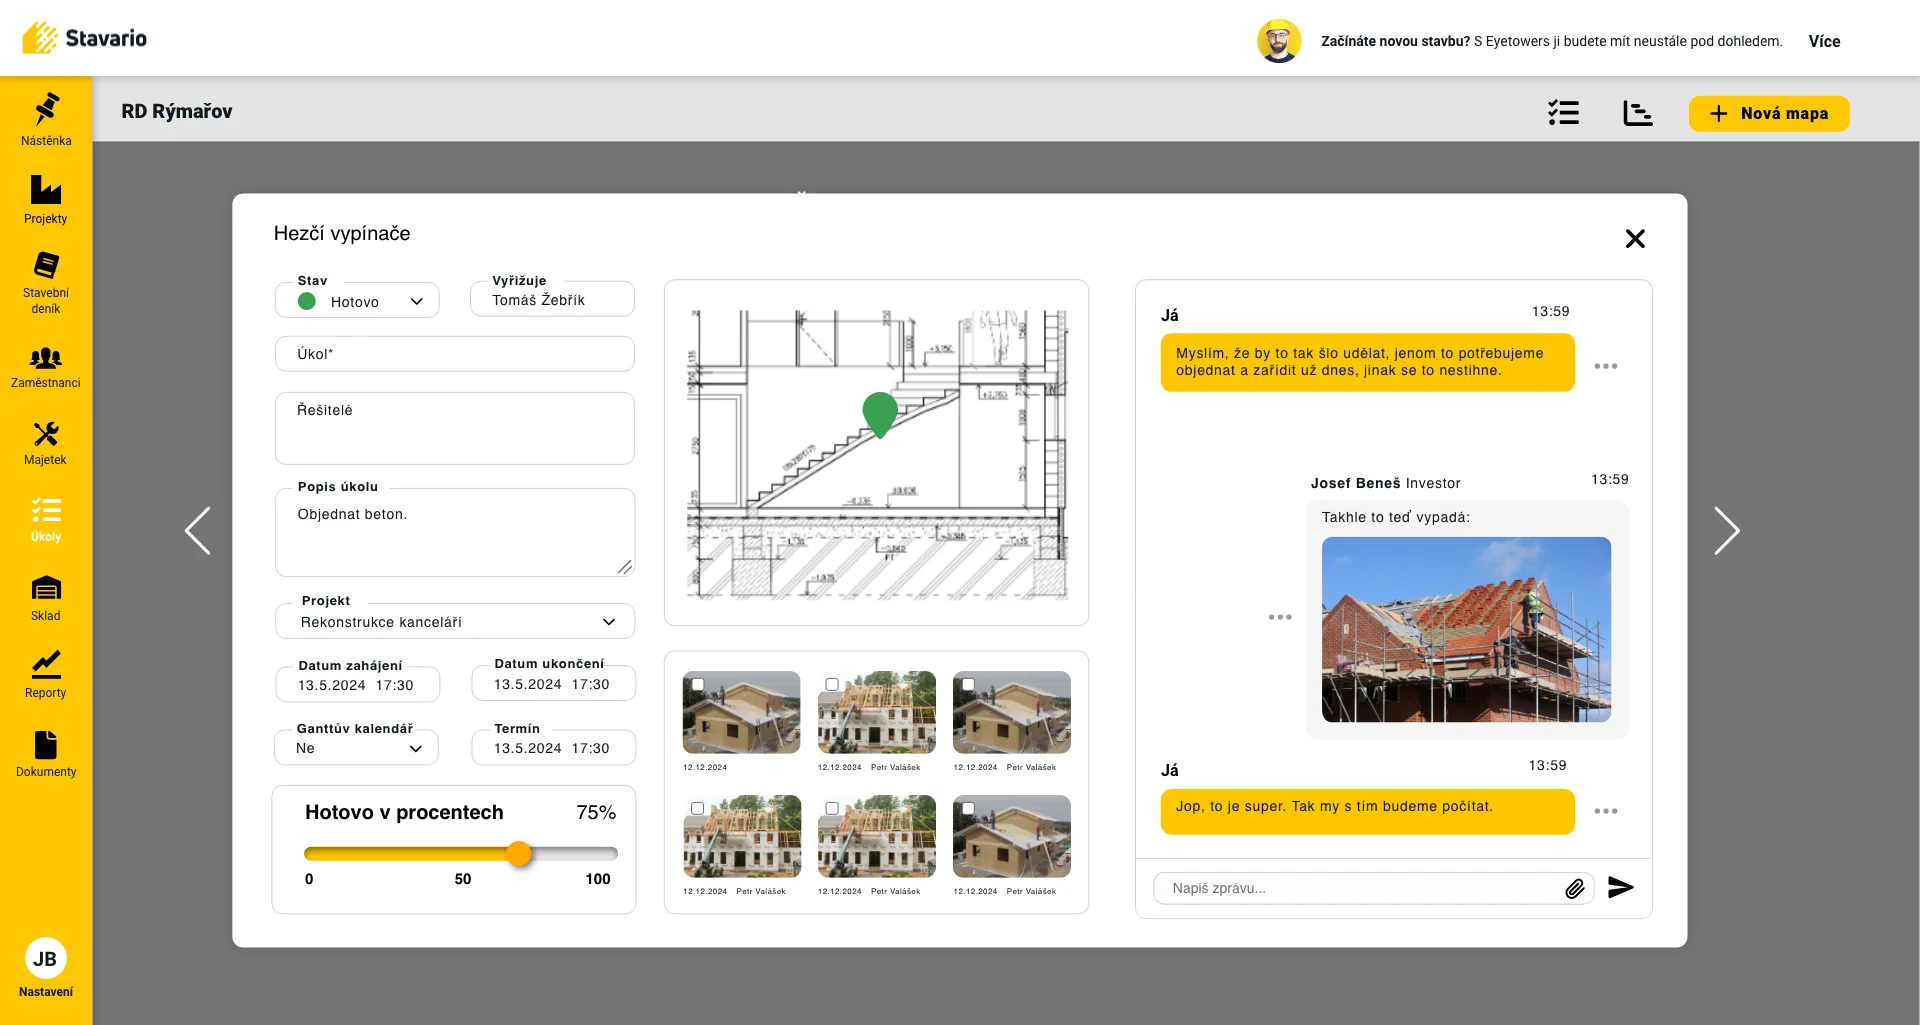Open Sklad section in sidebar
Screen dimensions: 1920x1025
pos(46,598)
